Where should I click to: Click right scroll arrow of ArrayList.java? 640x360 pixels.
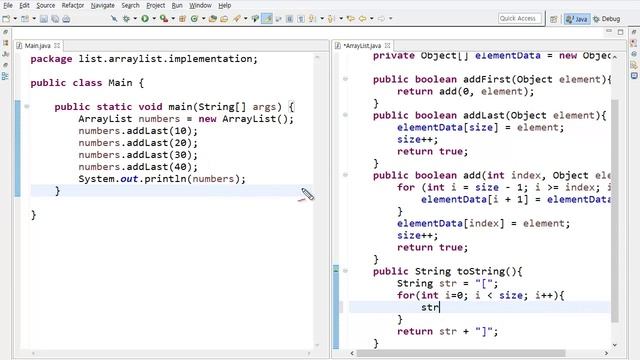606,353
